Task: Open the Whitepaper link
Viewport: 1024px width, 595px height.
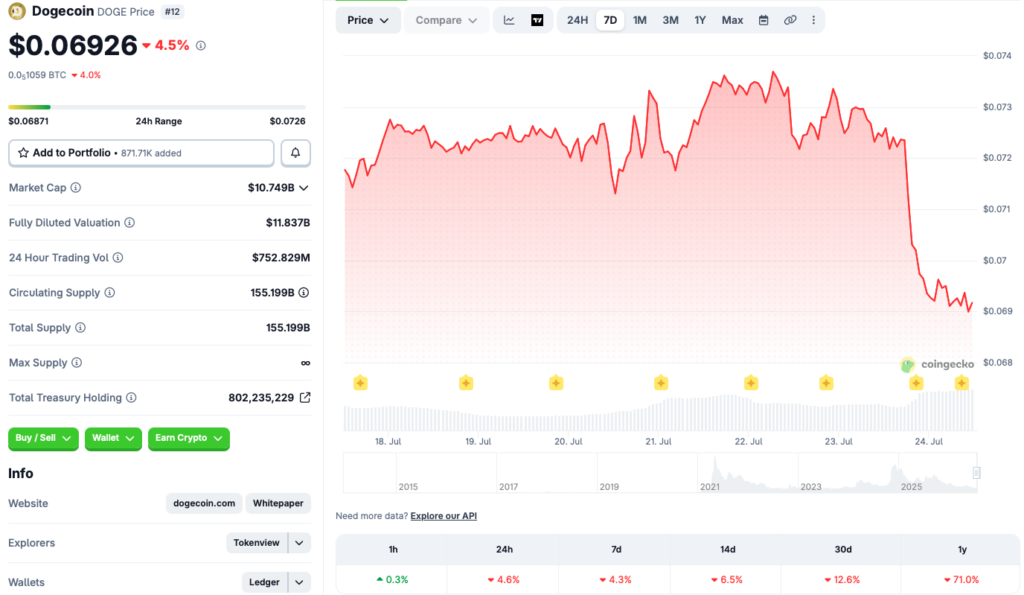Action: click(x=278, y=504)
